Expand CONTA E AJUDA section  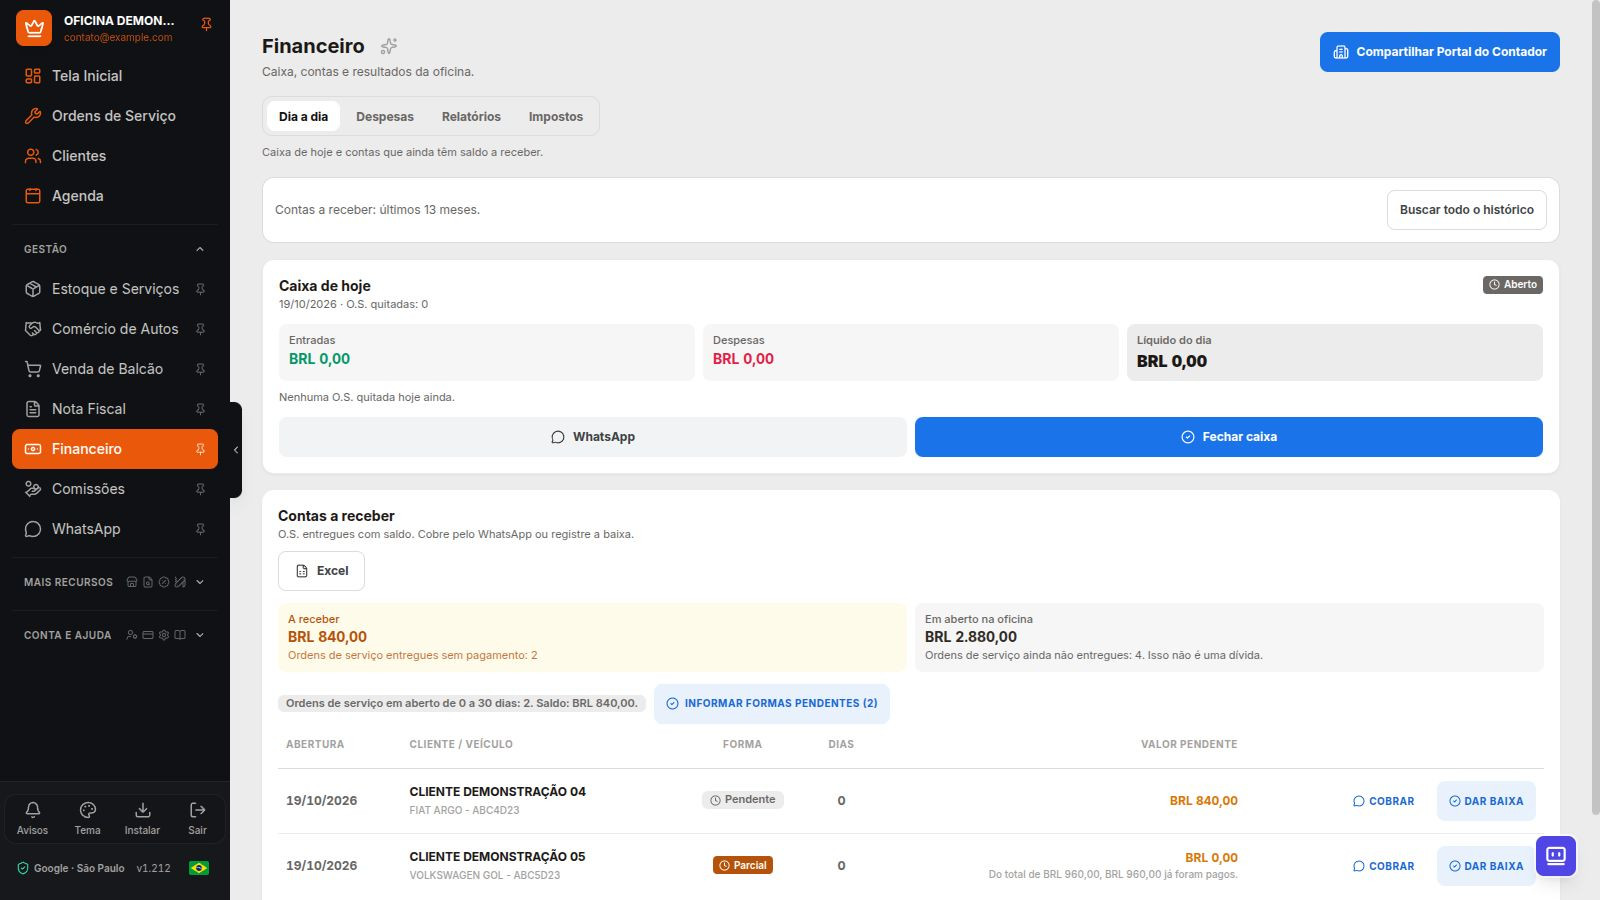(115, 635)
